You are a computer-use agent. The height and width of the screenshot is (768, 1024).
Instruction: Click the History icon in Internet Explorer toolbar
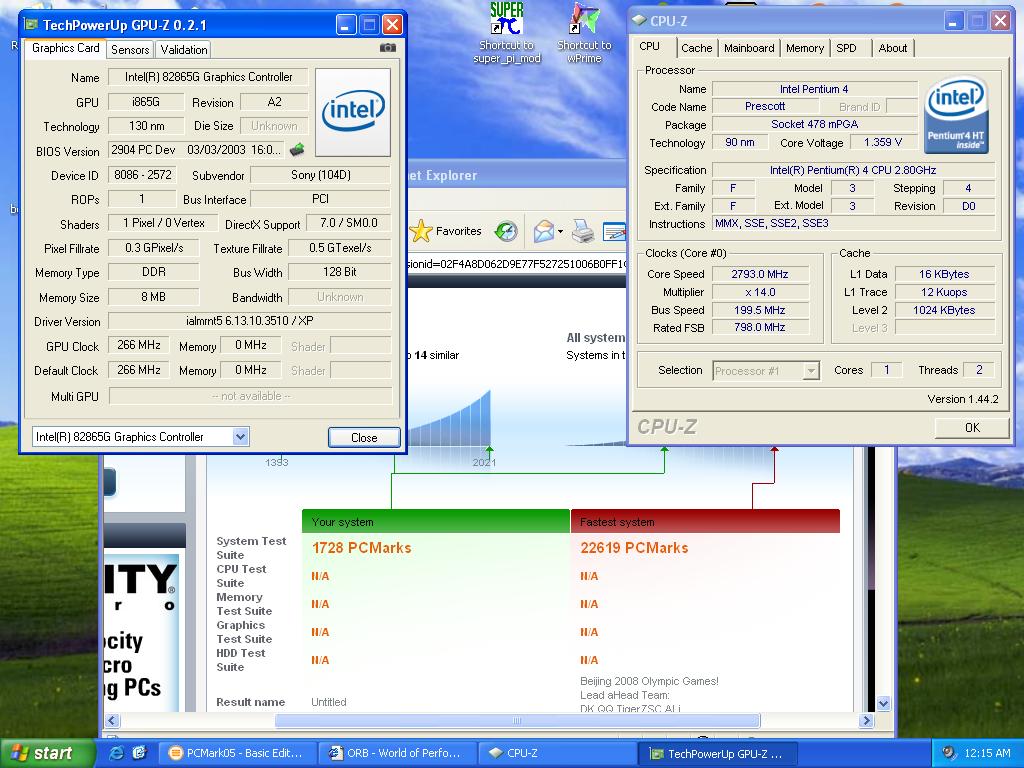(505, 231)
